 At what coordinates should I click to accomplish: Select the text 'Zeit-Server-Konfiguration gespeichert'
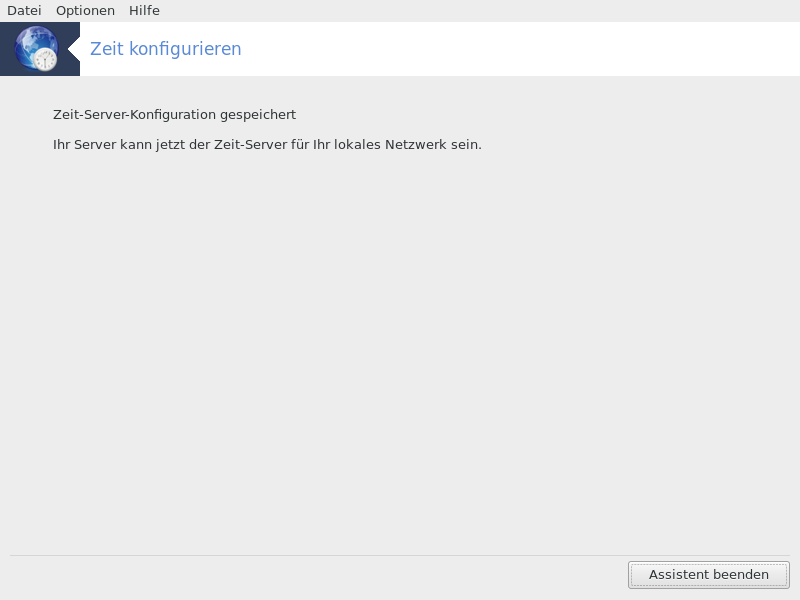click(x=174, y=115)
